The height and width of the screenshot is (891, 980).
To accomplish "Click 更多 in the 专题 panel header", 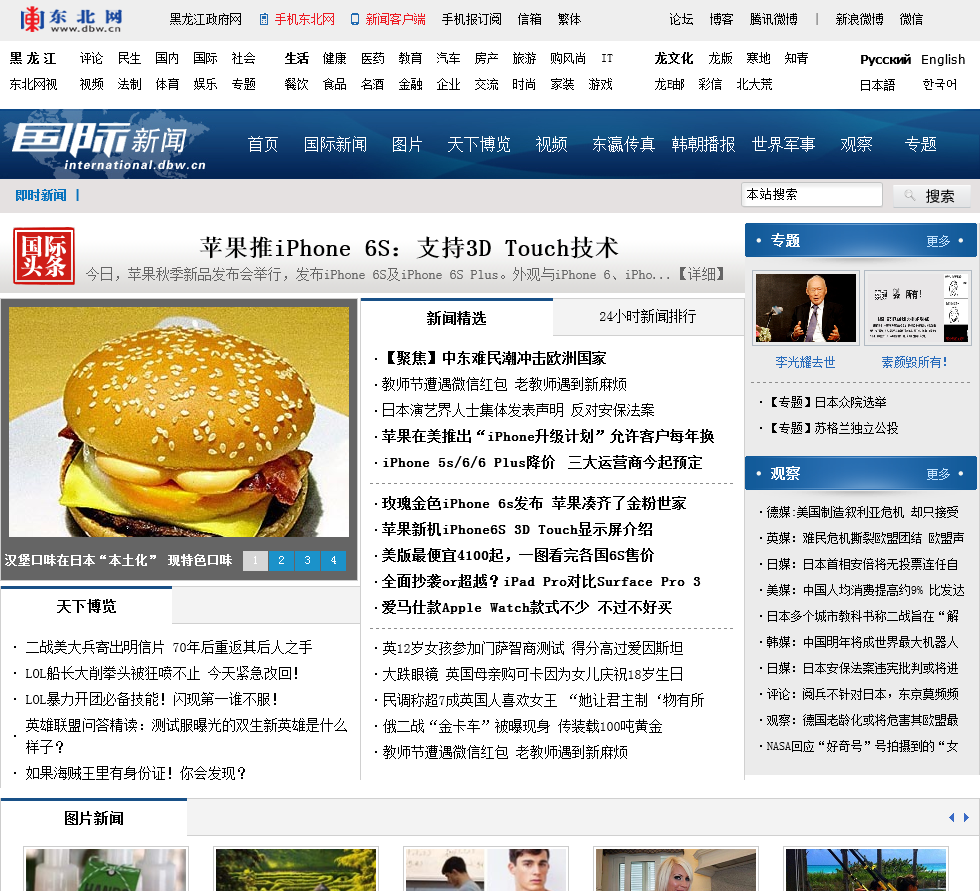I will pyautogui.click(x=938, y=241).
